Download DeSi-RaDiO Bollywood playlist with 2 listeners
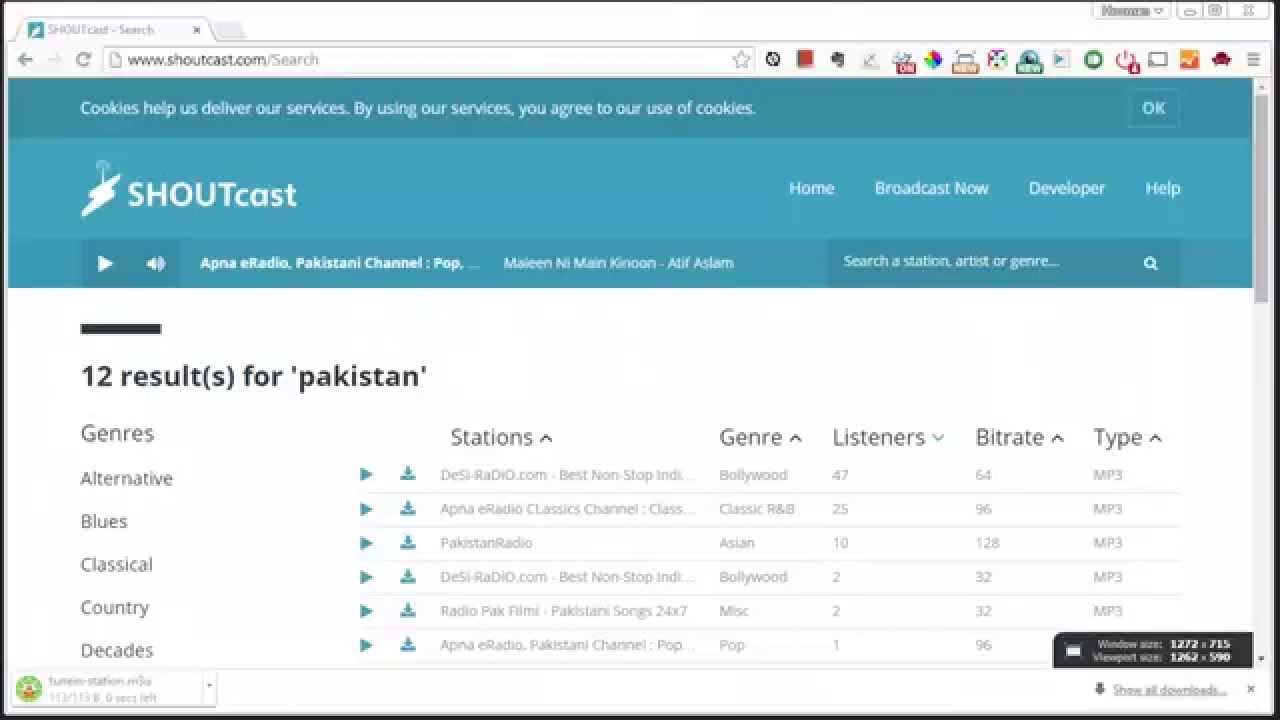Screen dimensions: 1280x720 click(x=408, y=576)
